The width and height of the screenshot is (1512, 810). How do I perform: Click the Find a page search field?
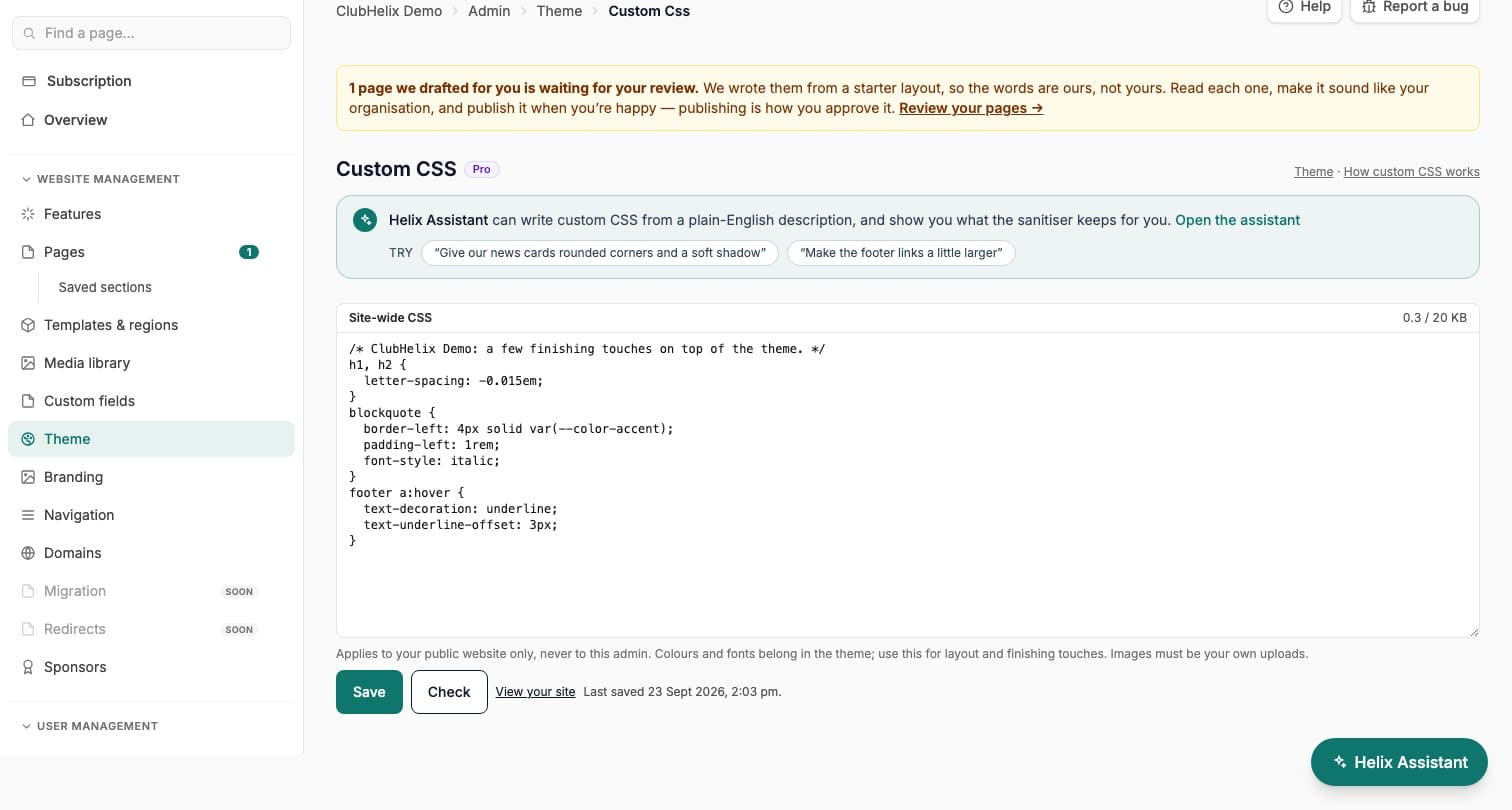pyautogui.click(x=151, y=33)
